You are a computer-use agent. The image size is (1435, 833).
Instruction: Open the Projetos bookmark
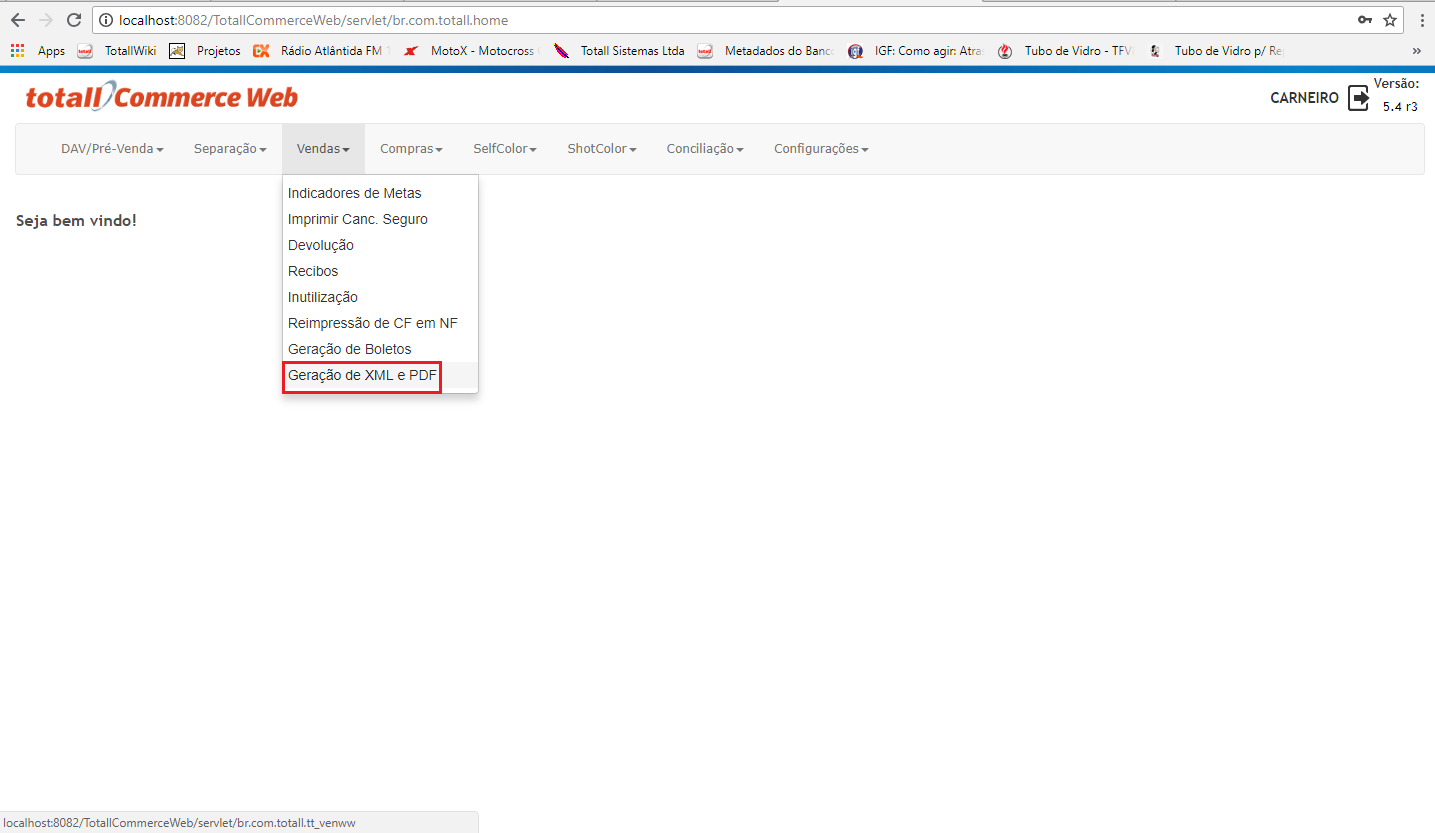[x=205, y=51]
